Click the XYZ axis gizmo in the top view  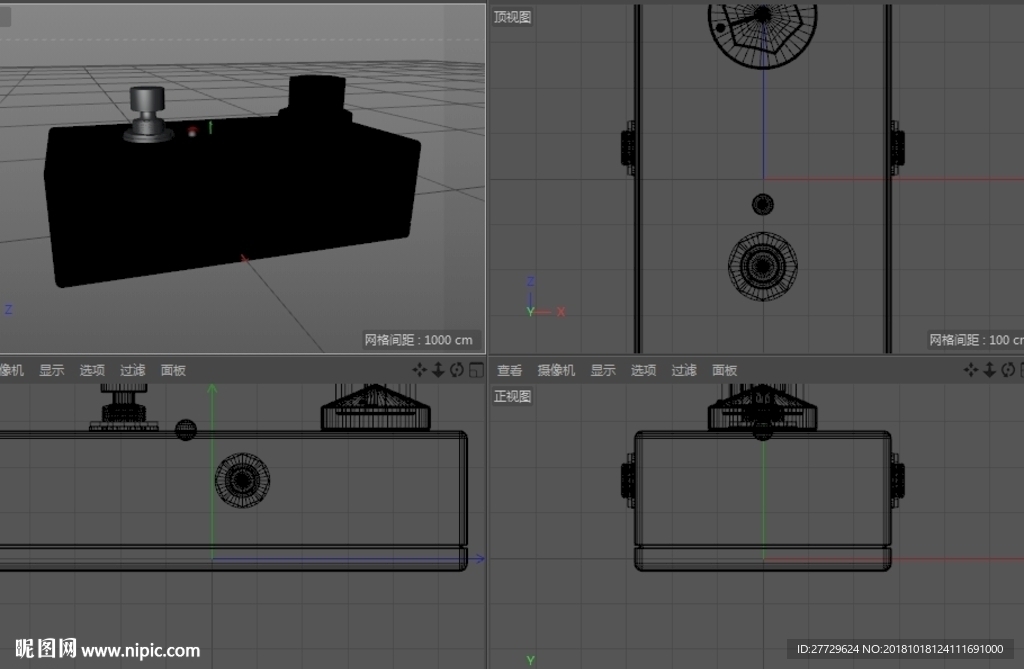click(545, 297)
